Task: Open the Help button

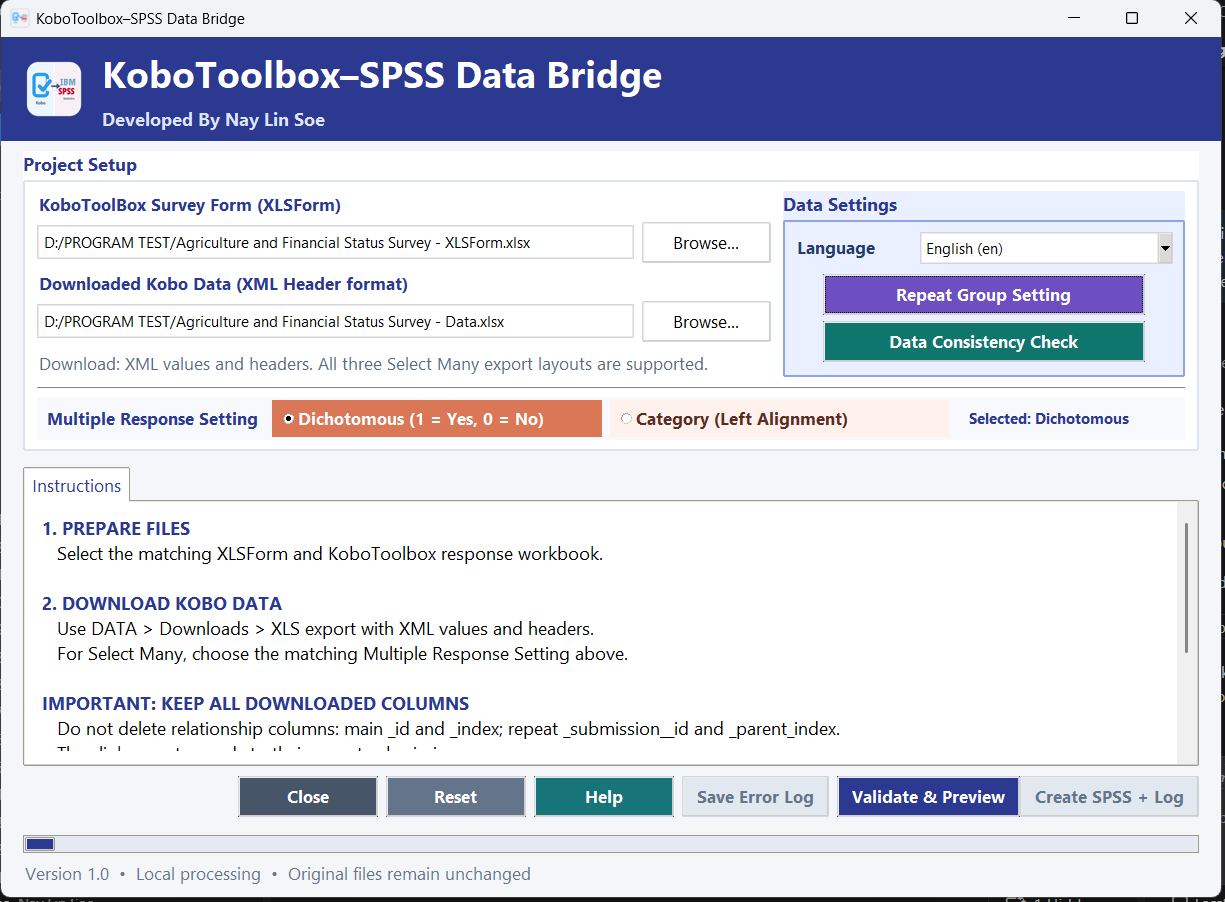Action: (604, 797)
